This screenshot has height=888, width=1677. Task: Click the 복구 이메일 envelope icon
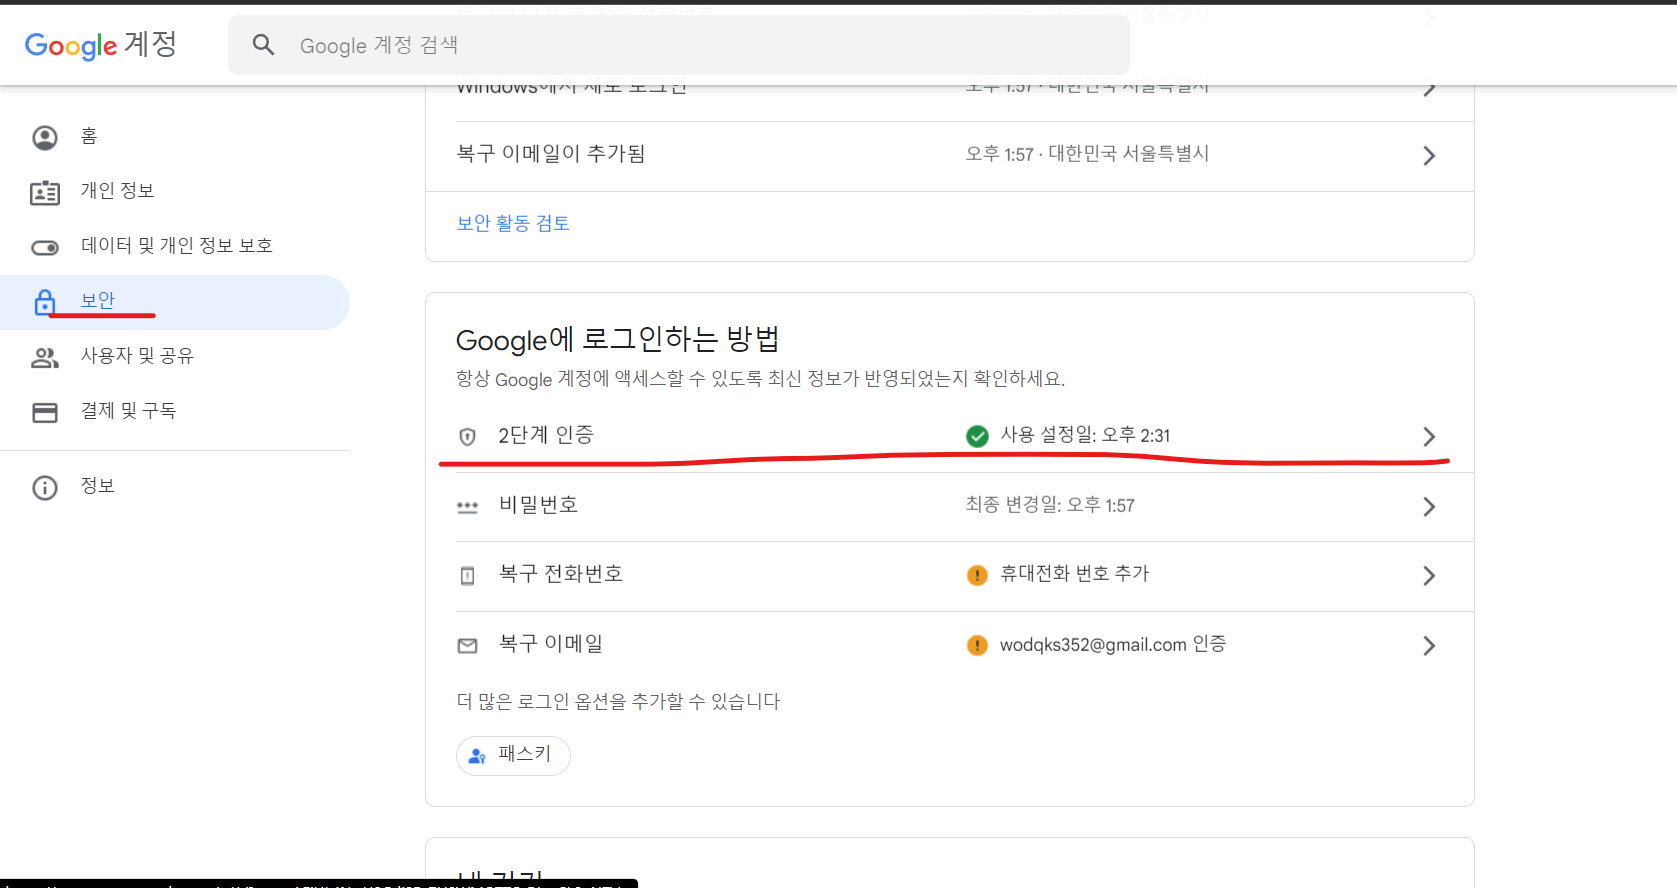tap(467, 646)
